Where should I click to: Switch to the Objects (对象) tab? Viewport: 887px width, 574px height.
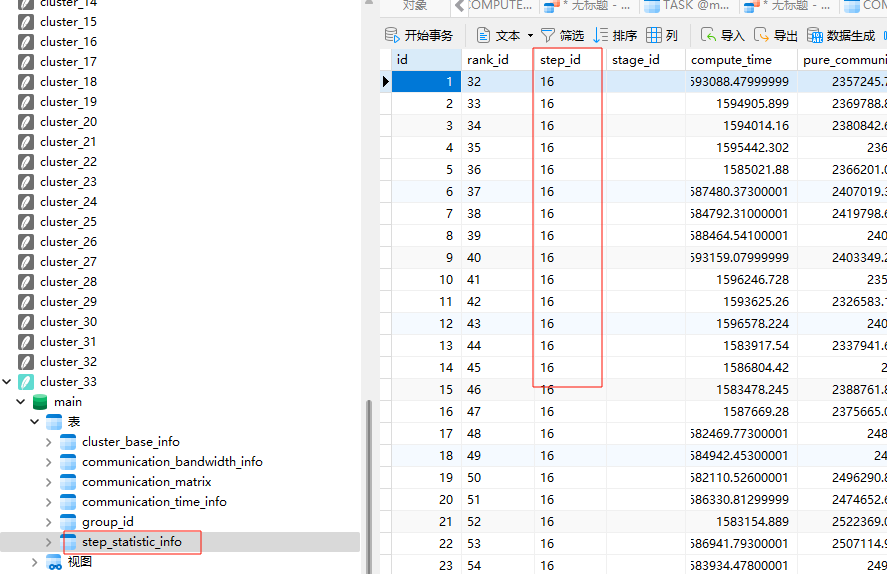click(415, 6)
